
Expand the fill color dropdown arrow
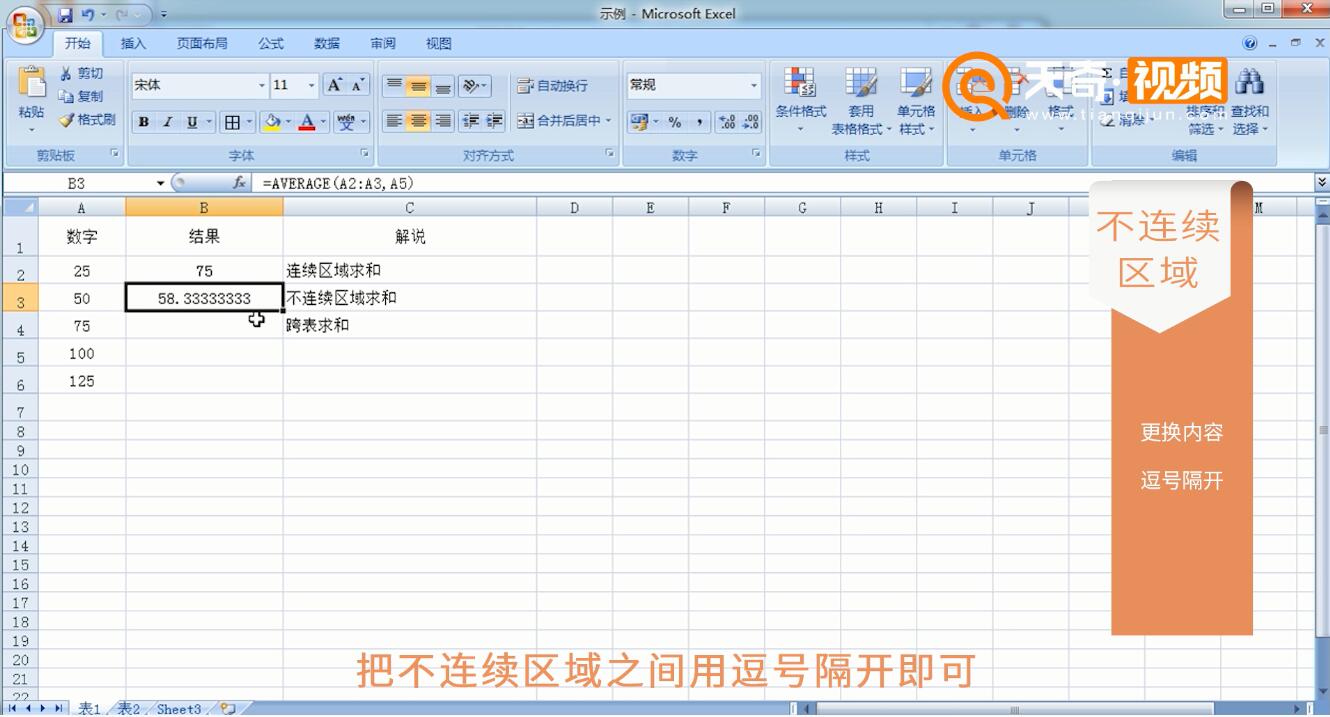coord(288,122)
